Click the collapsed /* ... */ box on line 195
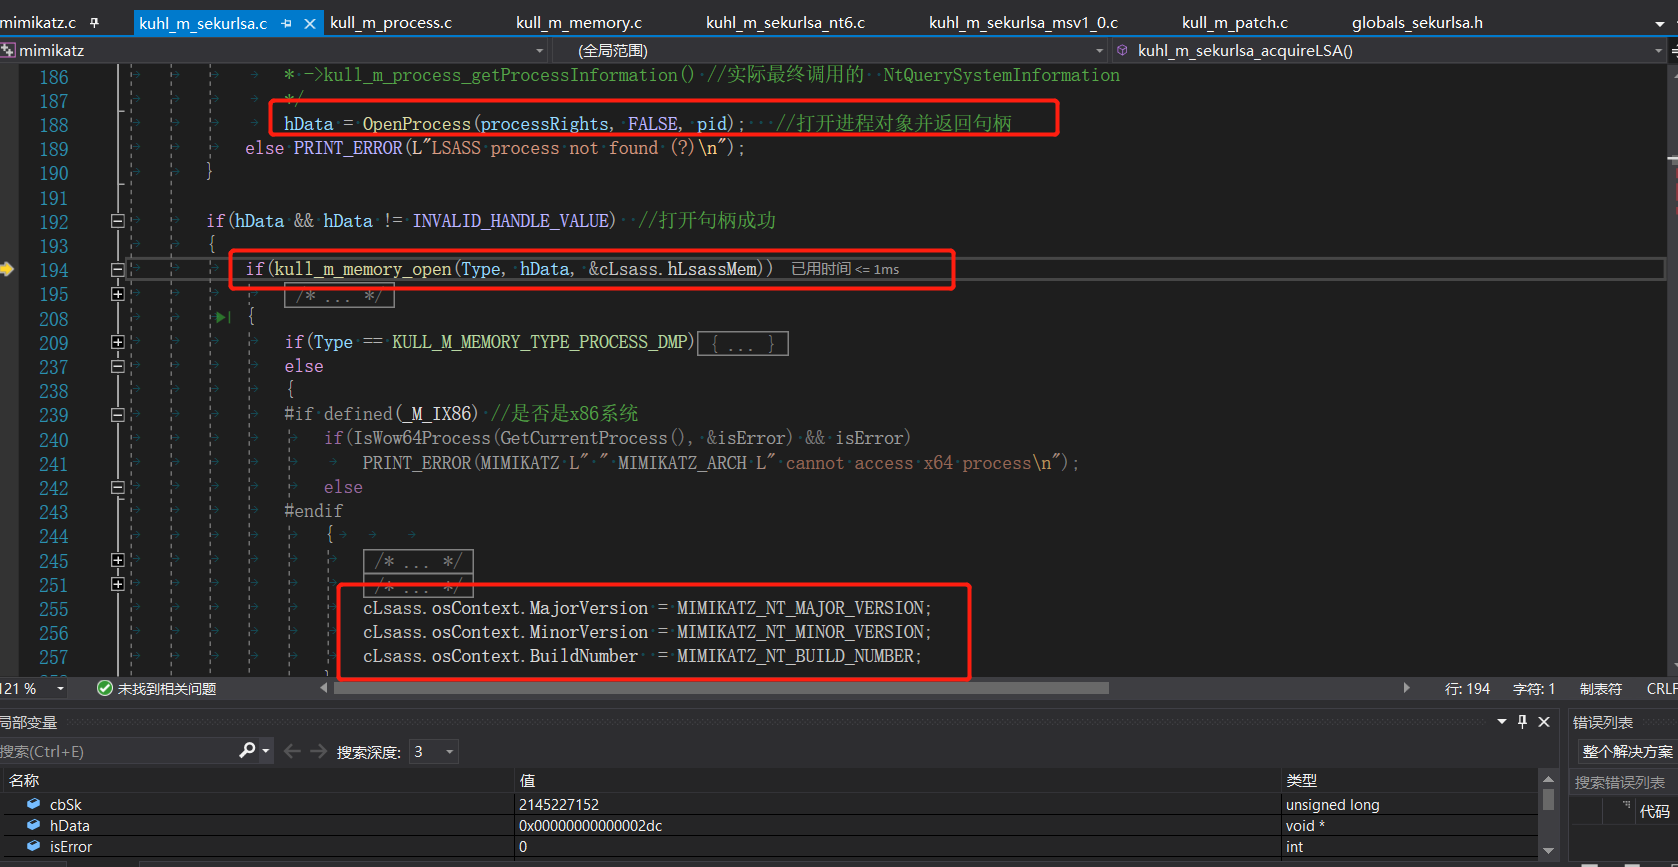 (x=339, y=295)
